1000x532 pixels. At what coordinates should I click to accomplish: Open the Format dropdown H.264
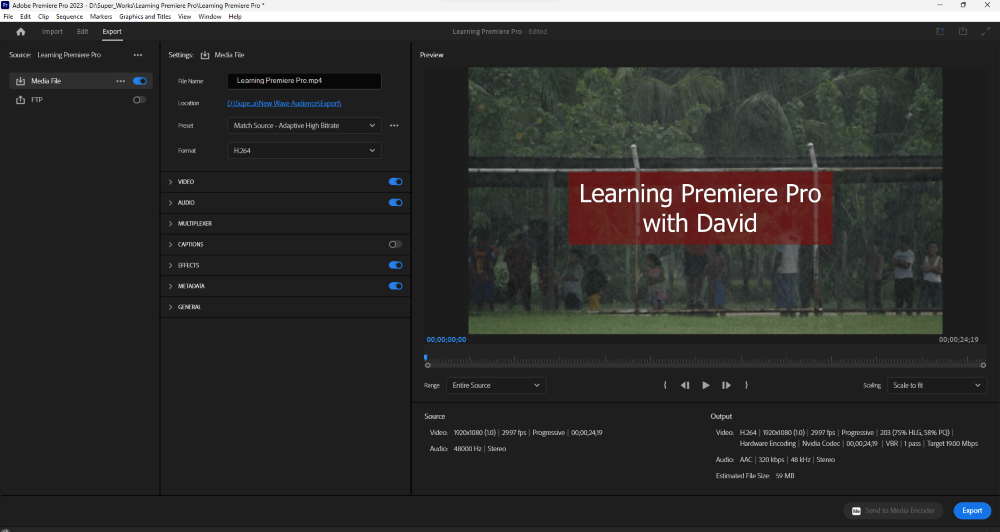pos(304,151)
